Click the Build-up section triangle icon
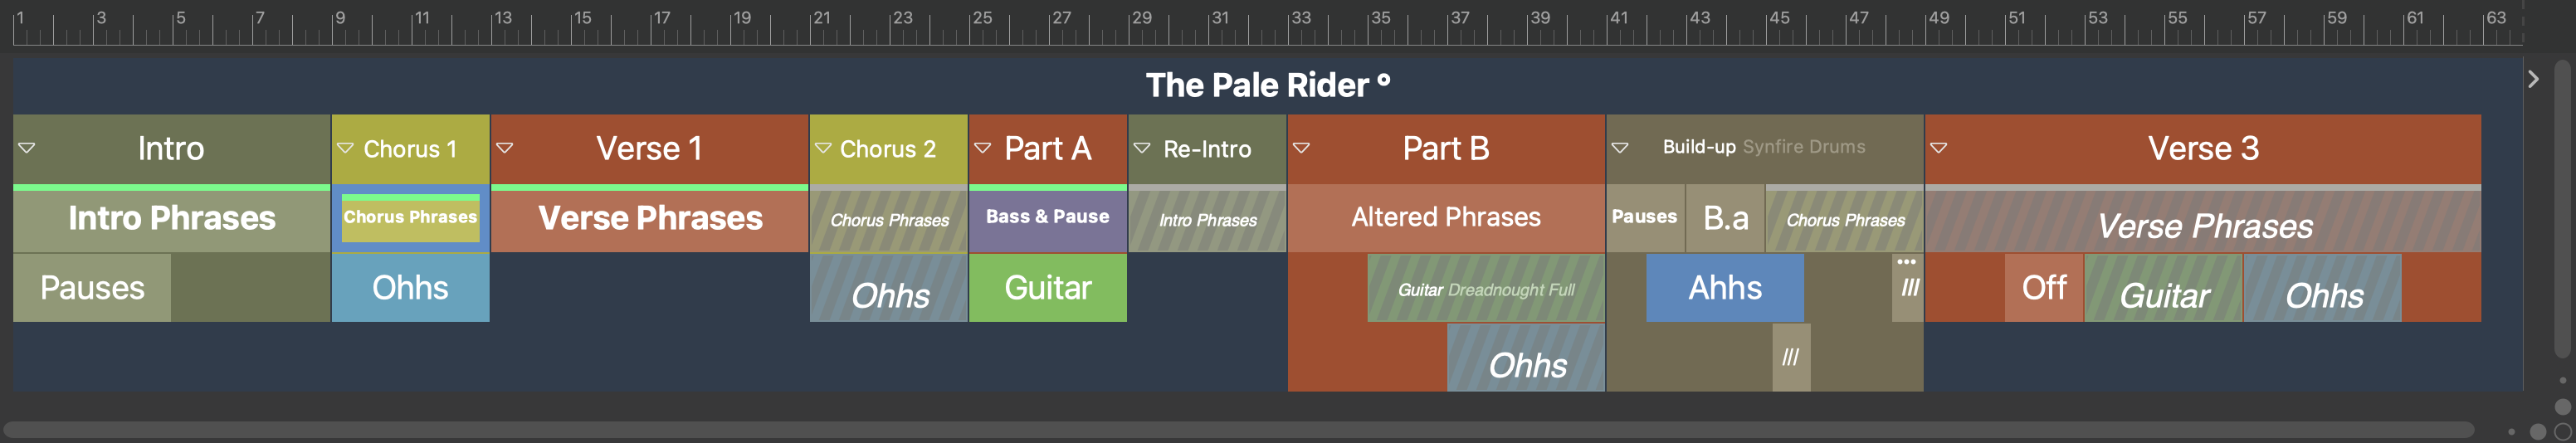Image resolution: width=2576 pixels, height=443 pixels. click(x=1620, y=148)
